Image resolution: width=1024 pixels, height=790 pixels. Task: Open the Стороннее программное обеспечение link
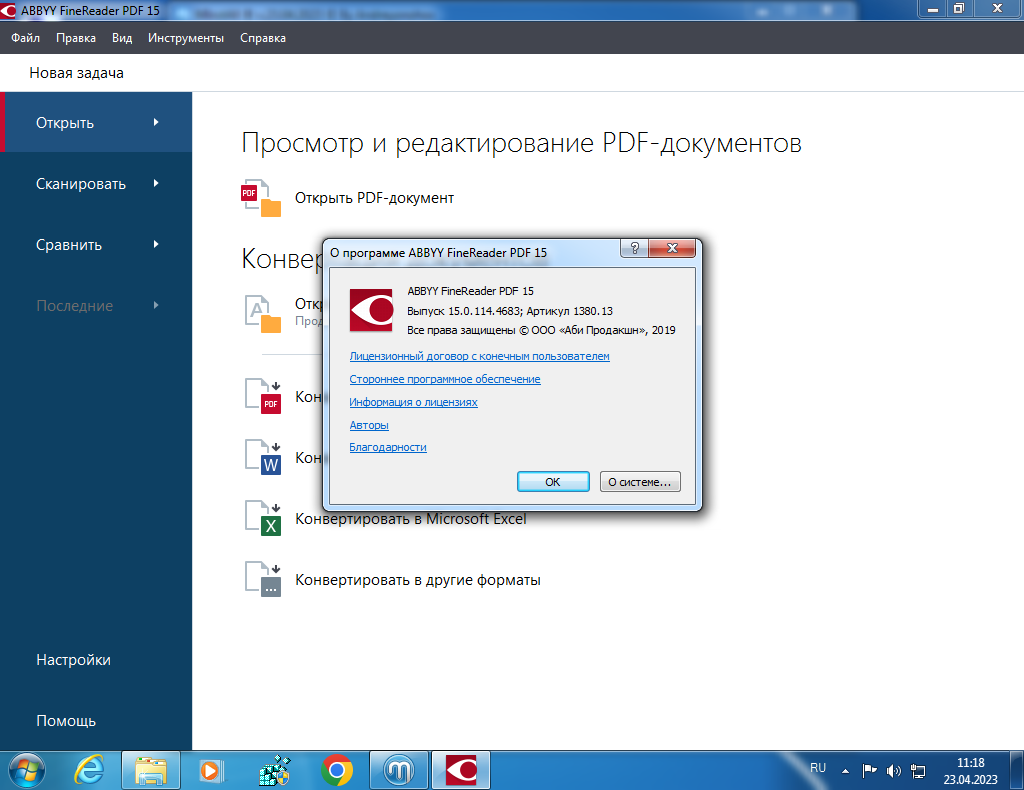pyautogui.click(x=445, y=379)
